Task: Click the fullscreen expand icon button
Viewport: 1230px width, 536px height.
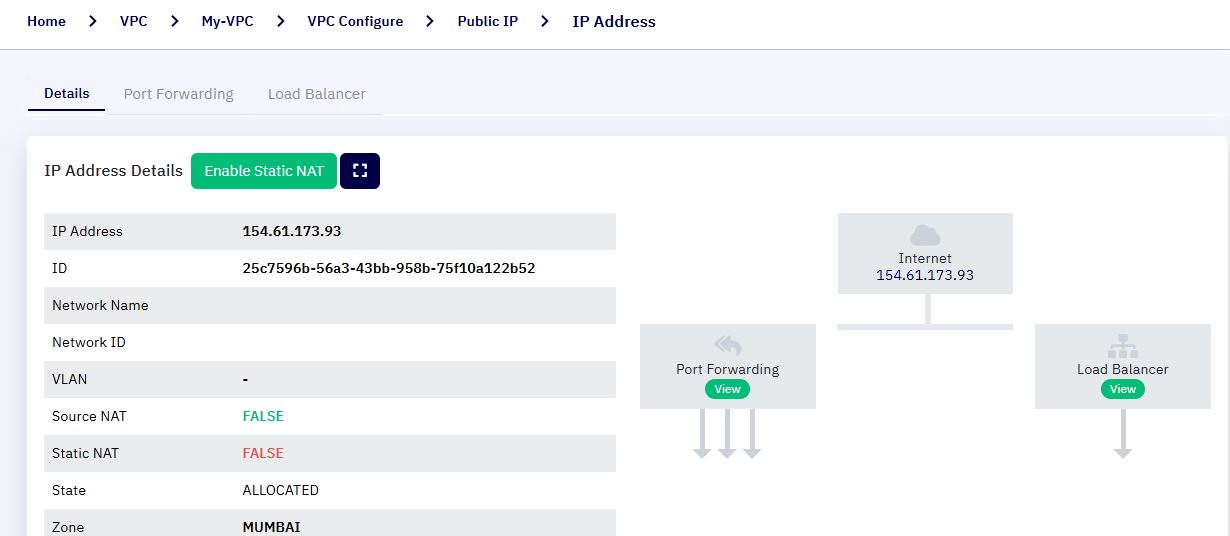Action: click(x=360, y=171)
